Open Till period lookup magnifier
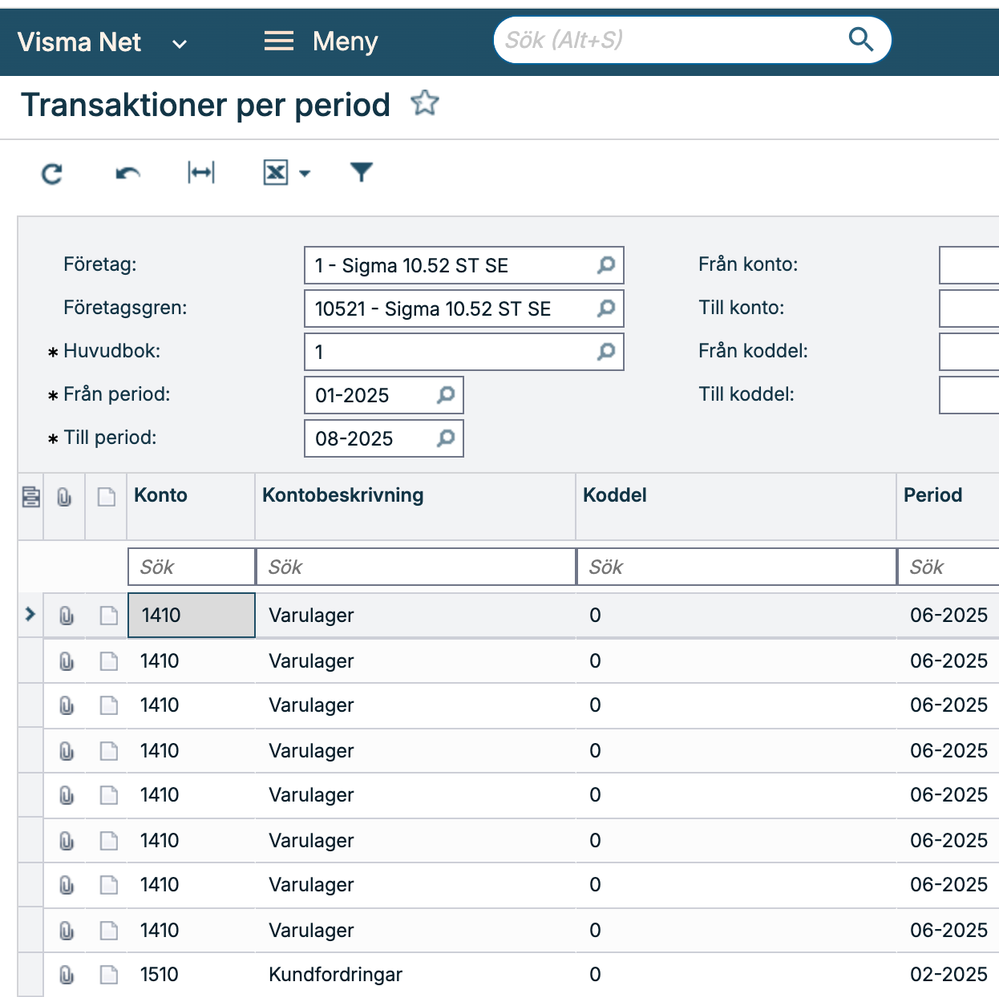 click(x=445, y=438)
